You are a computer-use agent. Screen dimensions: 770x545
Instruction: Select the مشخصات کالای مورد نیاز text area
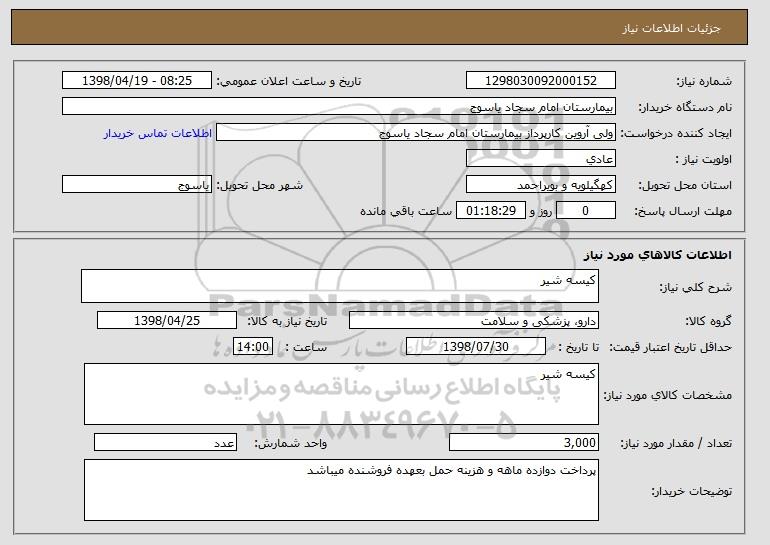(x=341, y=394)
